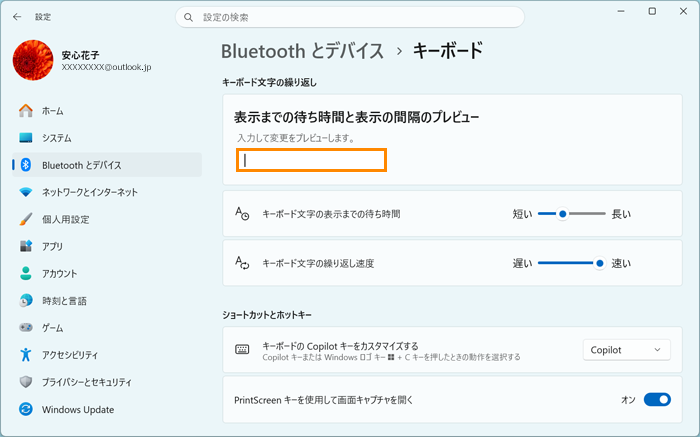Click the key repeat speed slider thumb

coord(600,263)
